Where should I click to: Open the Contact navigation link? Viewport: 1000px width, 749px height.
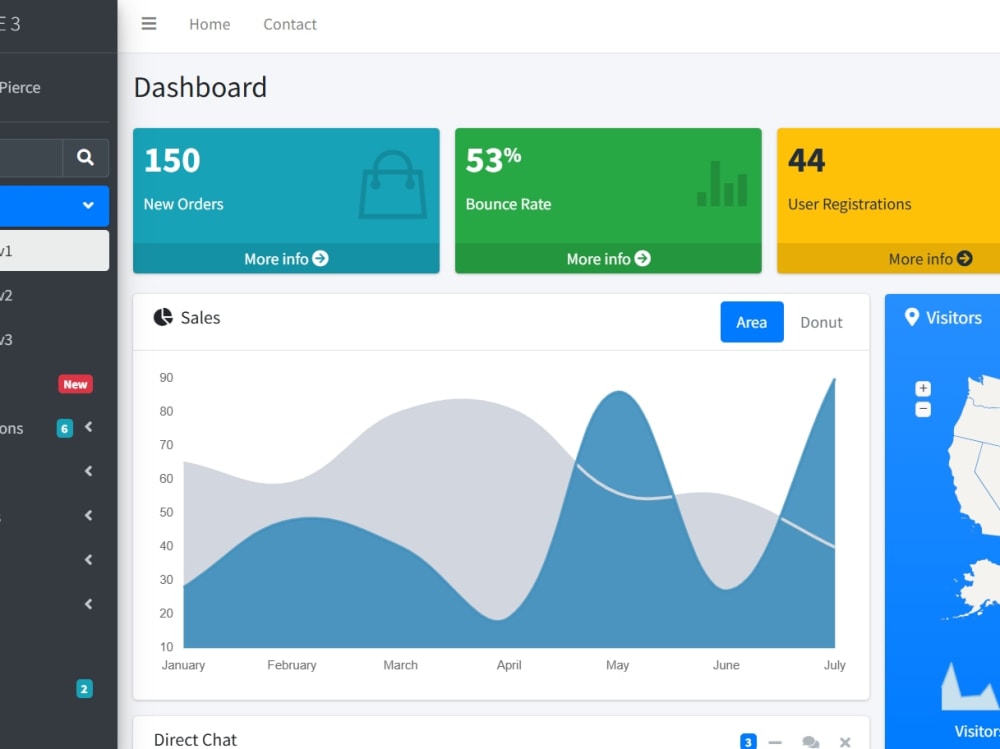[290, 24]
